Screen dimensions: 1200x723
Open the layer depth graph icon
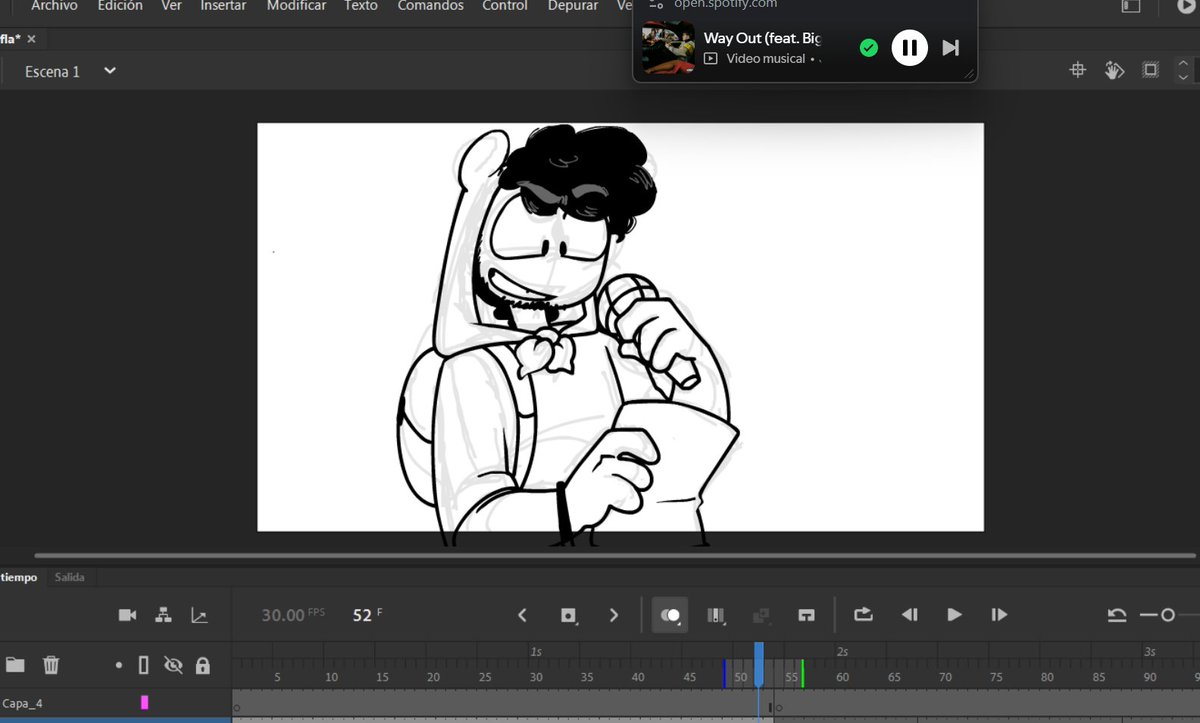[199, 615]
